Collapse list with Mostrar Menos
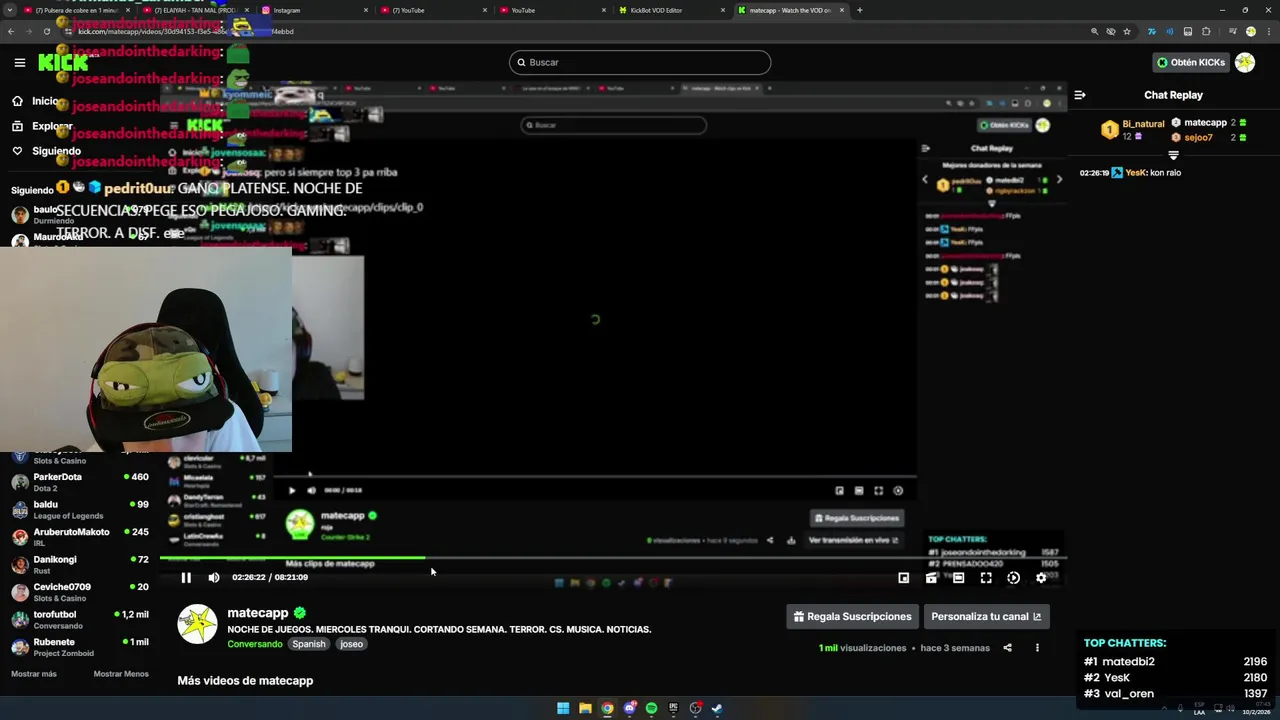This screenshot has width=1280, height=720. 121,674
